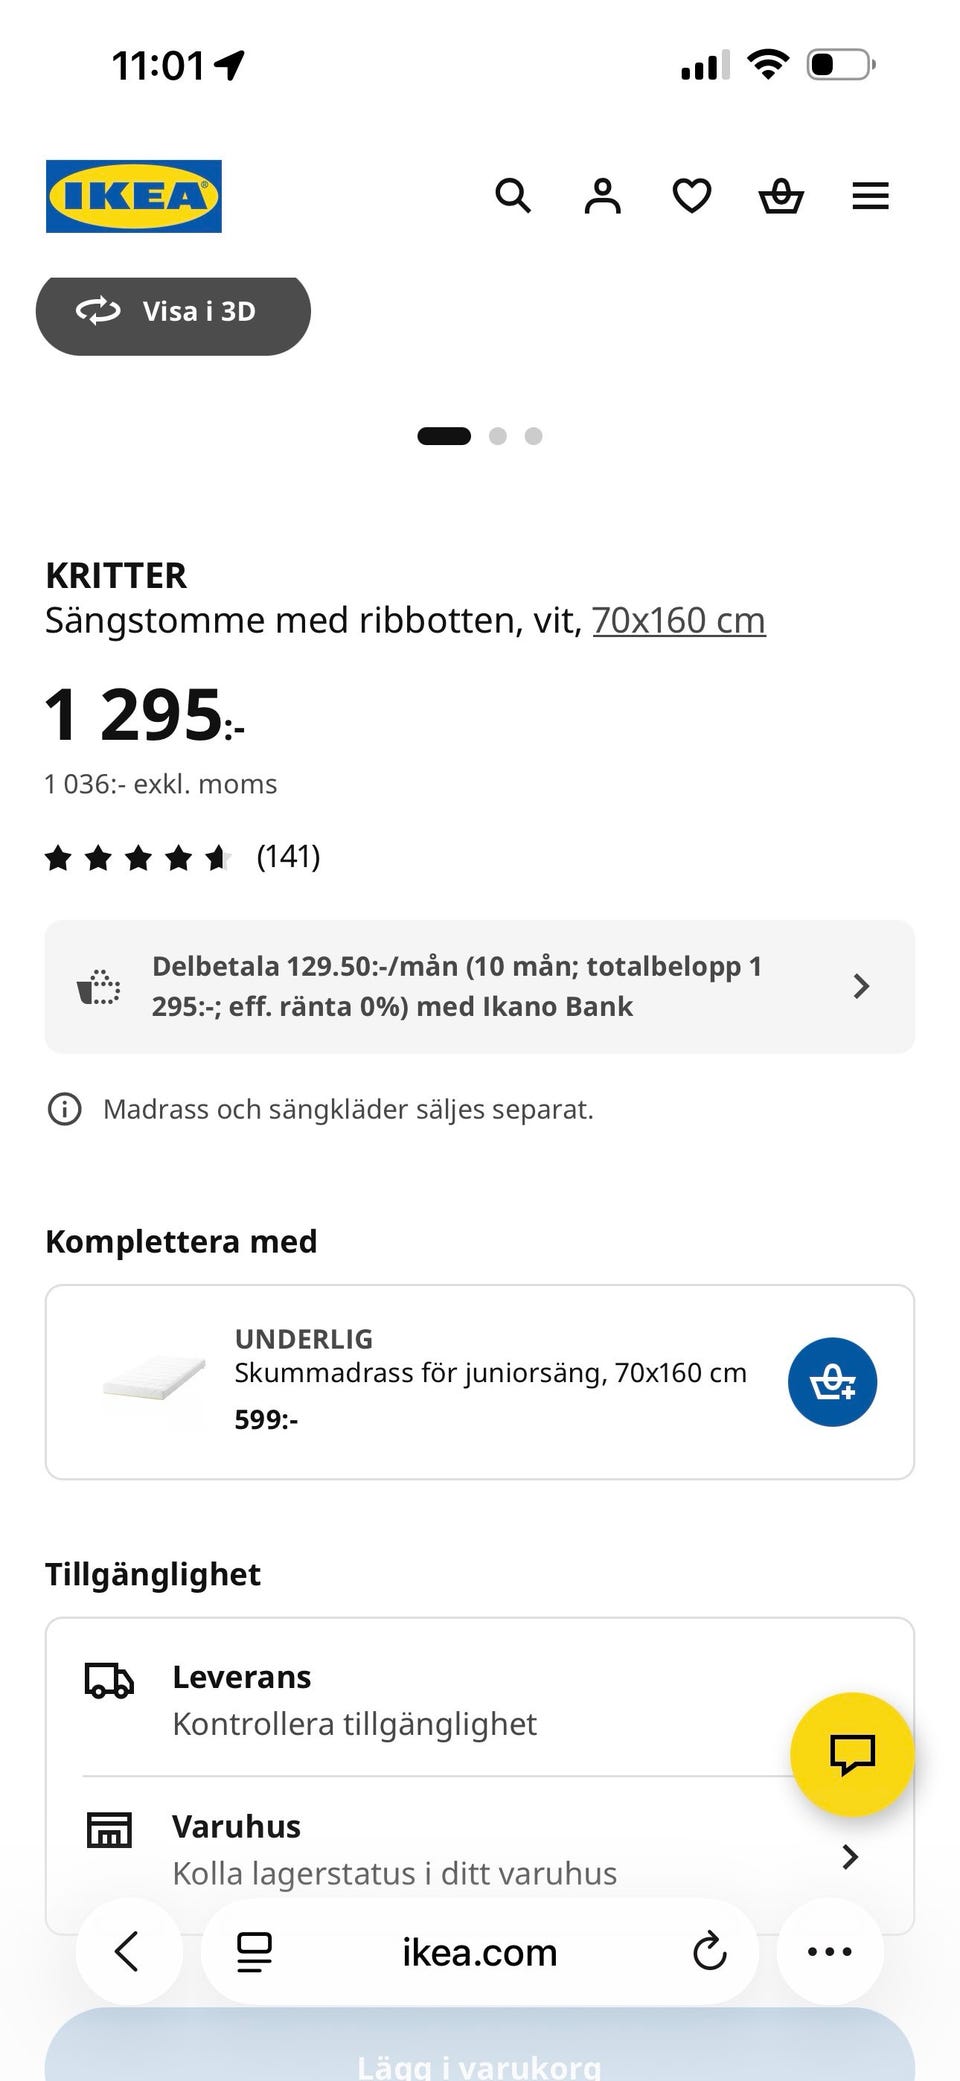Open the 70x160 cm size link

pos(679,620)
